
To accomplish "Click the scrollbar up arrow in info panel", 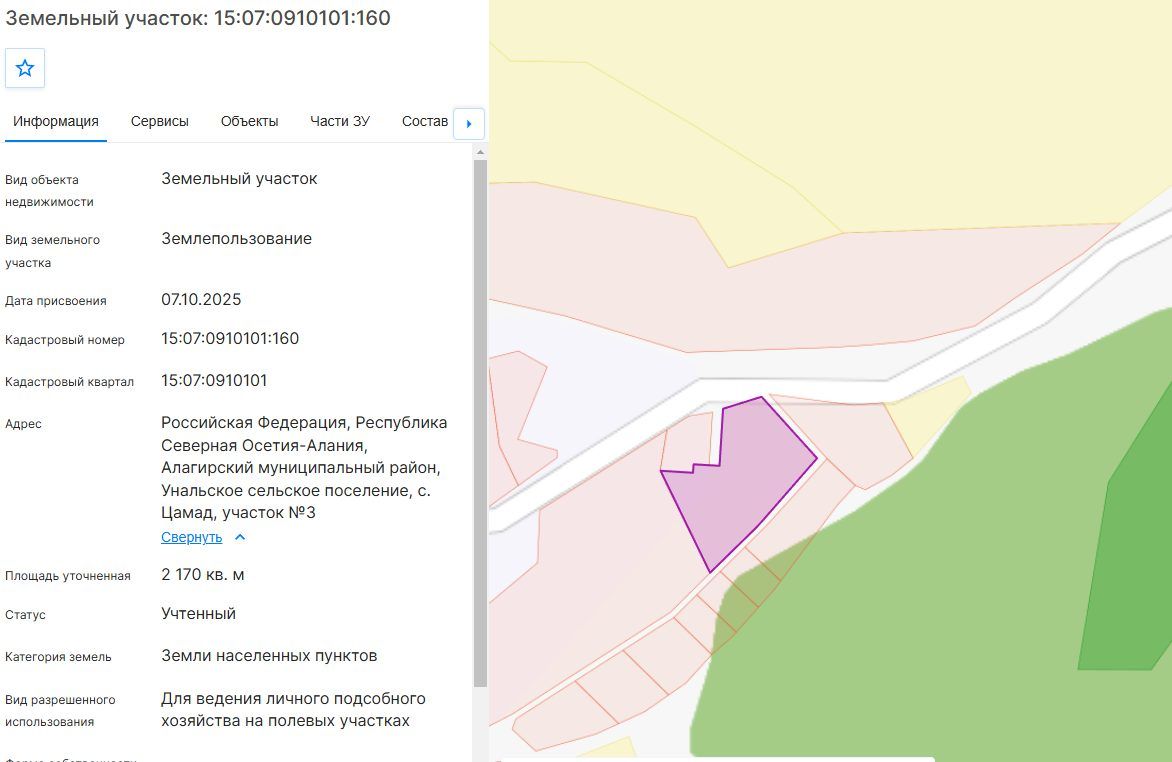I will coord(480,152).
